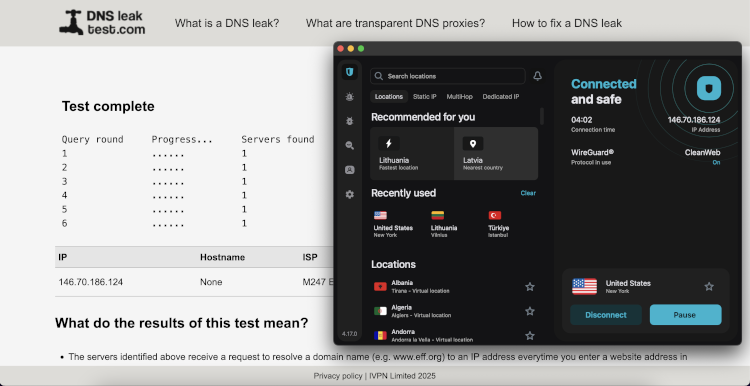Select Albania Tirana virtual location row

point(454,287)
